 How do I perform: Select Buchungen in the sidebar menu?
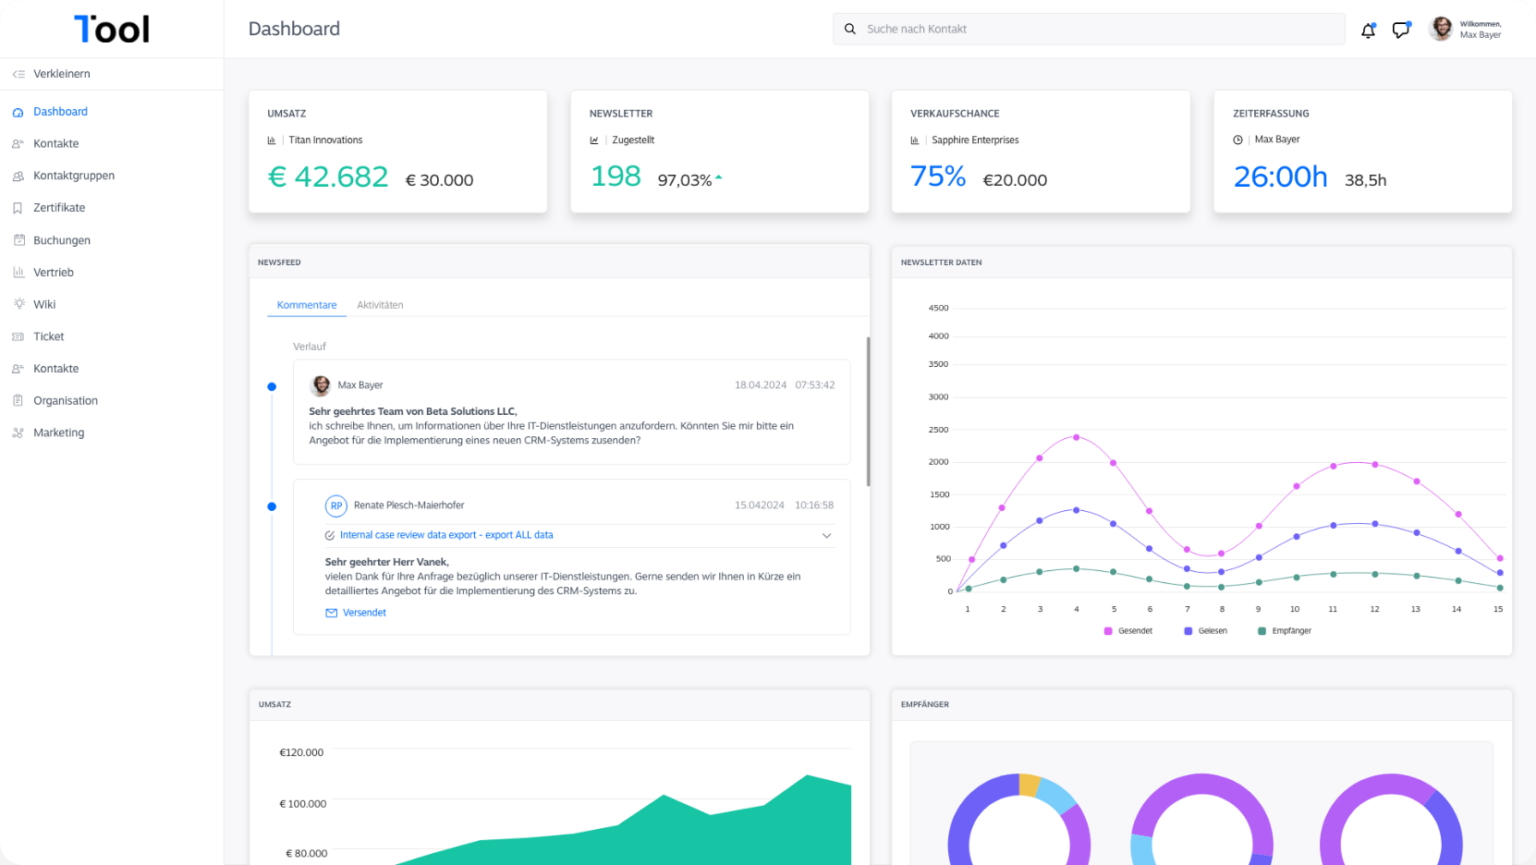17,239
